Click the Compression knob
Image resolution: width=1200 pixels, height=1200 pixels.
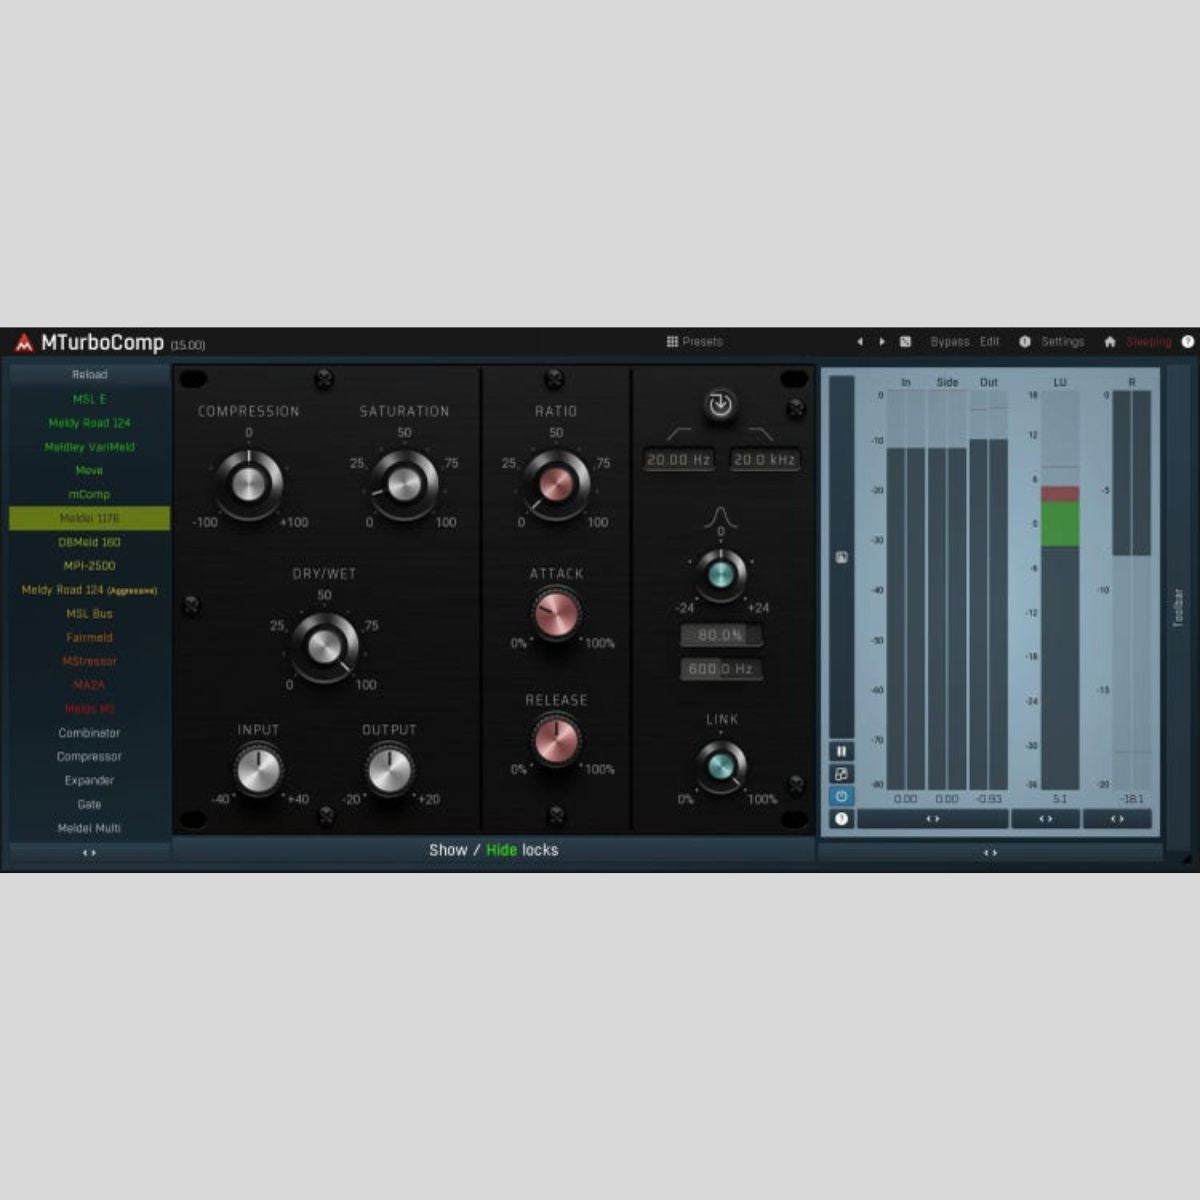[248, 484]
